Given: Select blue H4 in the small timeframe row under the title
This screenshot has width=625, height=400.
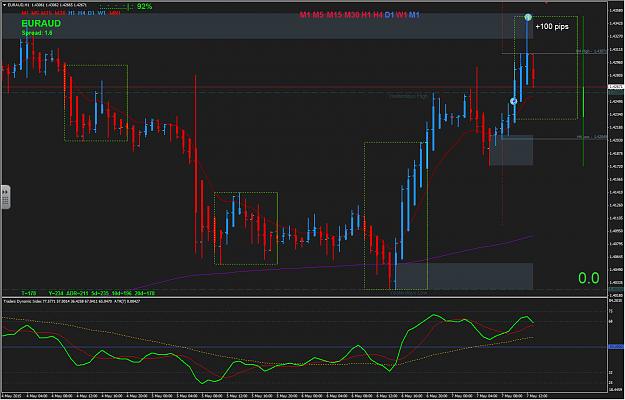Looking at the screenshot, I should (81, 13).
